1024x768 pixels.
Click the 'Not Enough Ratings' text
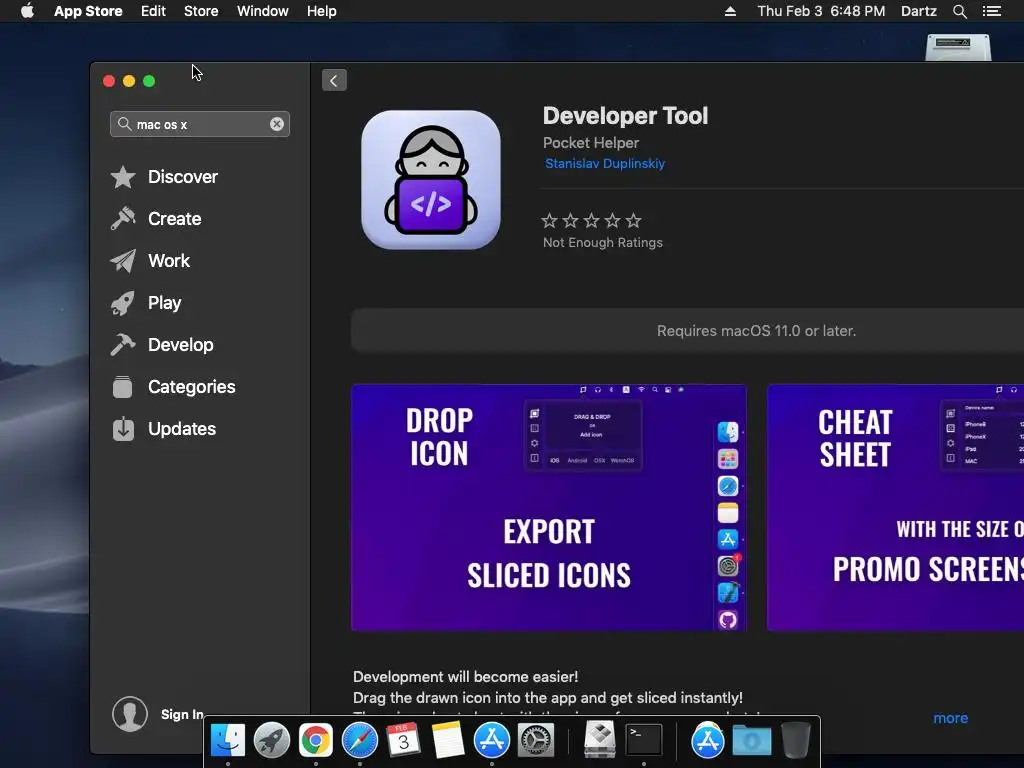click(603, 242)
